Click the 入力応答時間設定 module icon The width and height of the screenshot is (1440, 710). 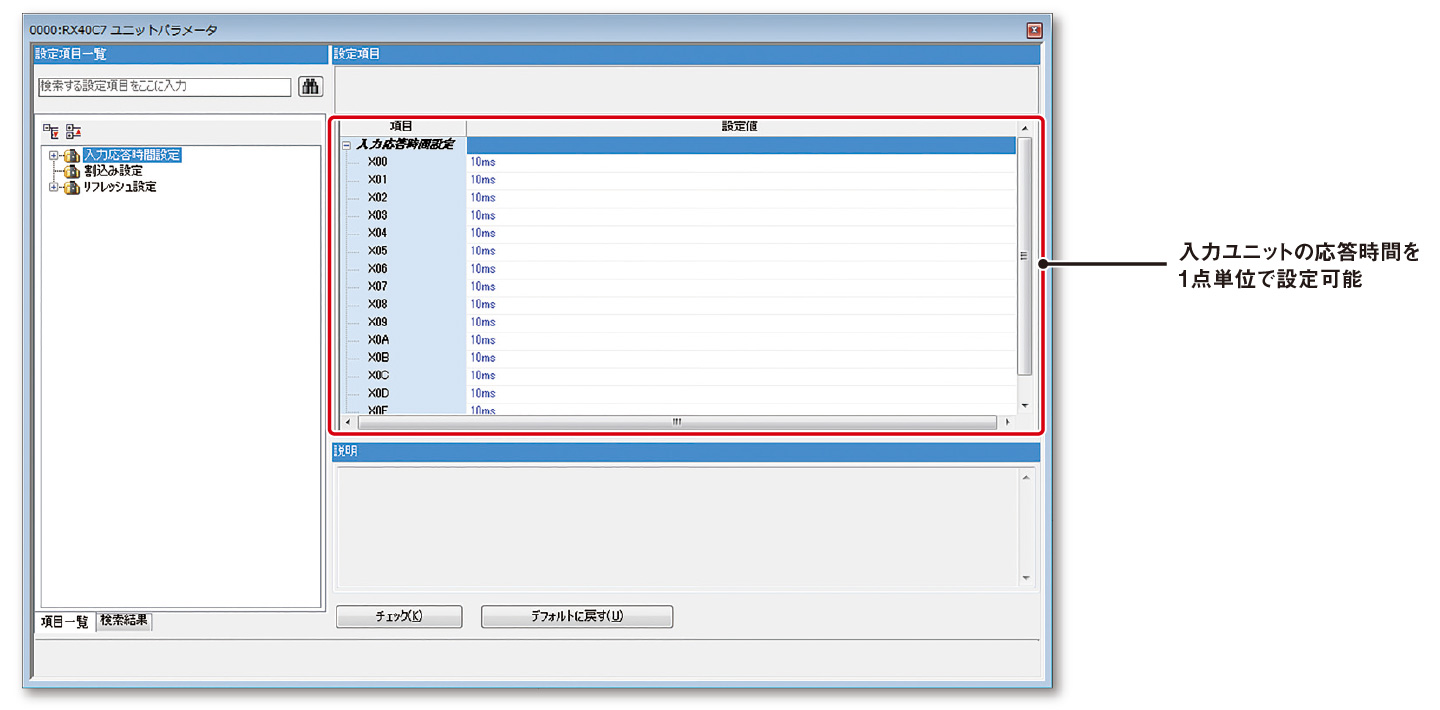point(71,156)
